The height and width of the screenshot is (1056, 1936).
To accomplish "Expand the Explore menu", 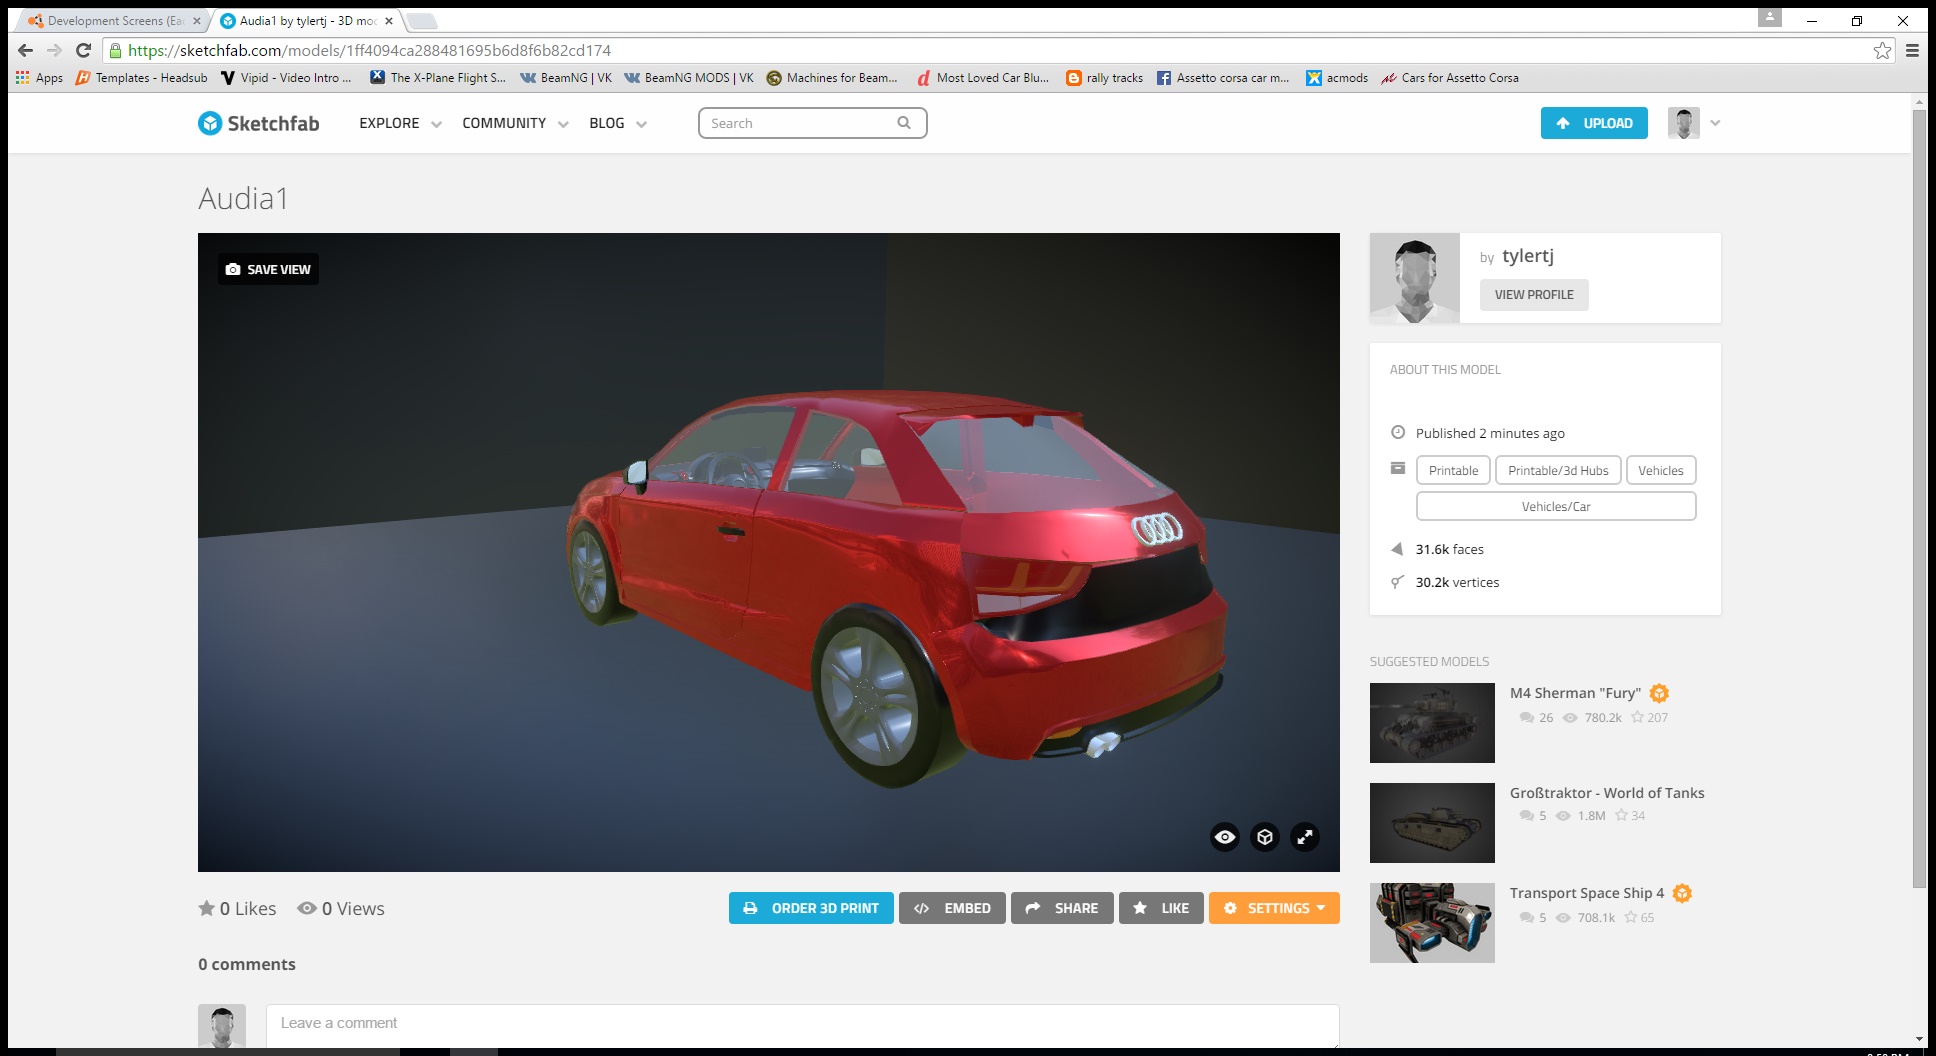I will 400,123.
